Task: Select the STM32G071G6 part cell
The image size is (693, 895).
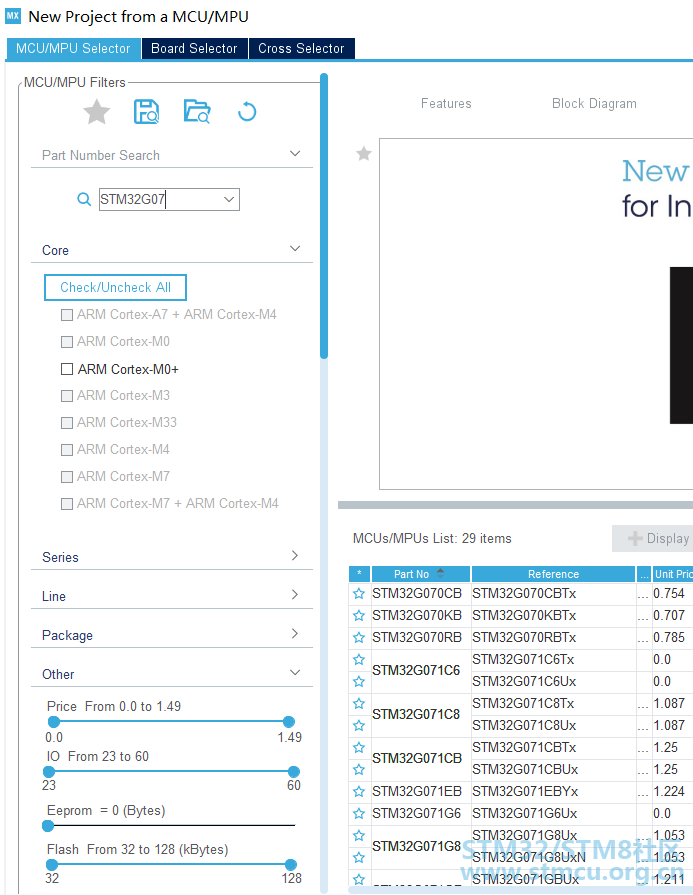Action: (420, 813)
